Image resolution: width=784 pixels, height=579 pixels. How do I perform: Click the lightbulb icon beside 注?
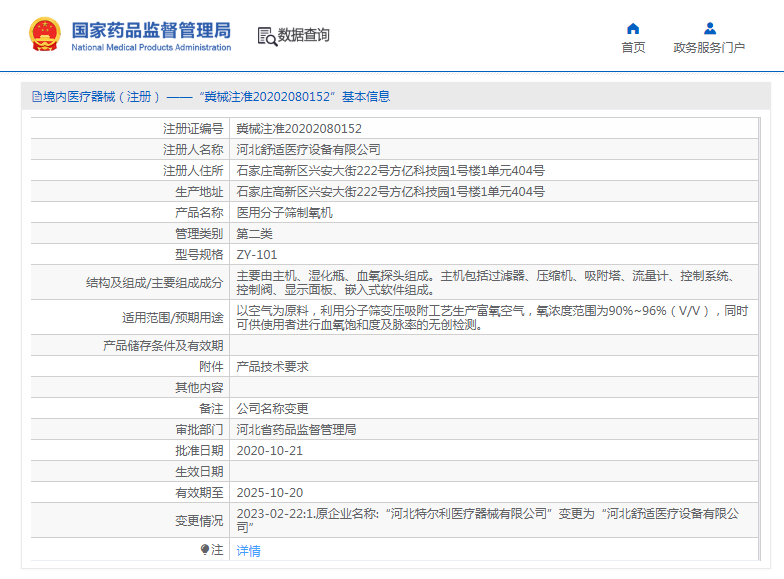pyautogui.click(x=204, y=550)
